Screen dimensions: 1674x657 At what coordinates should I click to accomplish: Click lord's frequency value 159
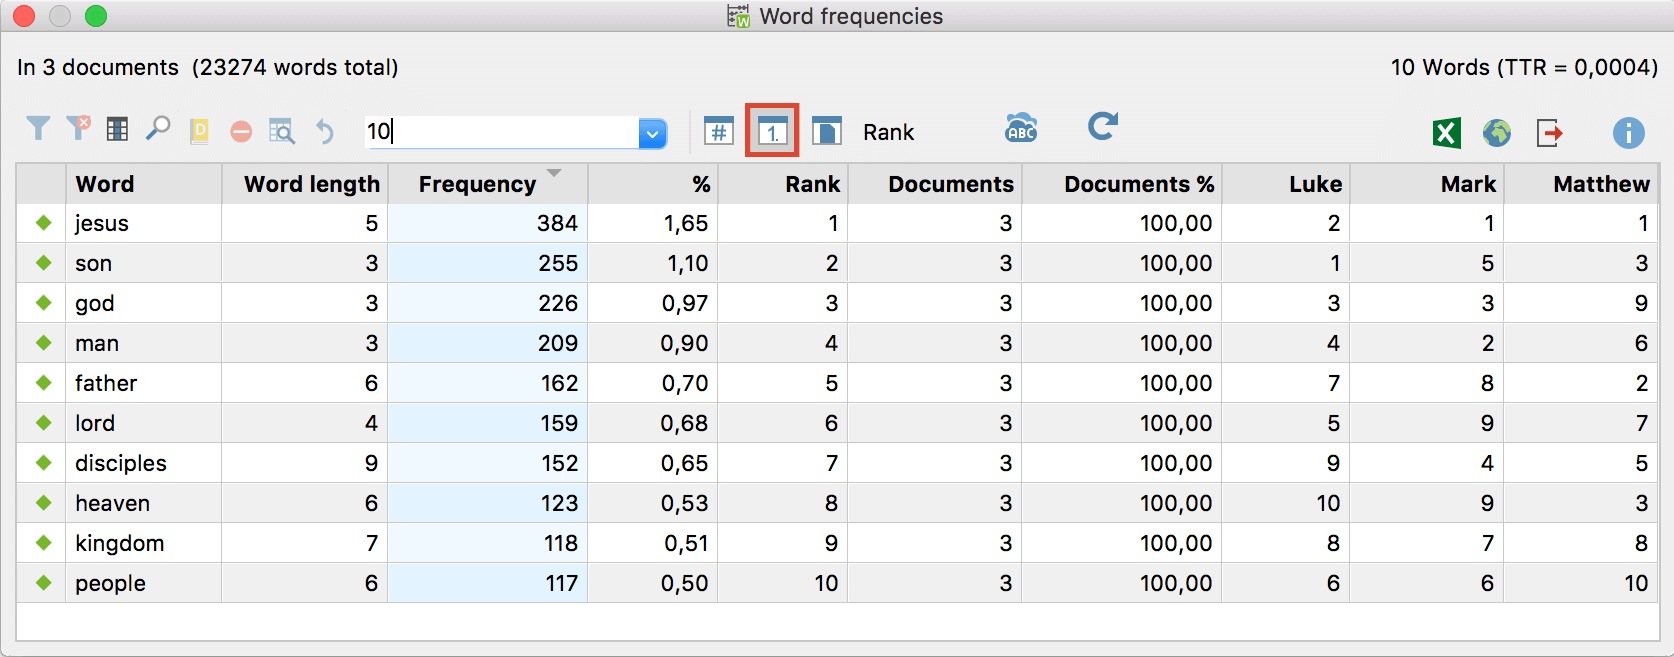(x=559, y=423)
